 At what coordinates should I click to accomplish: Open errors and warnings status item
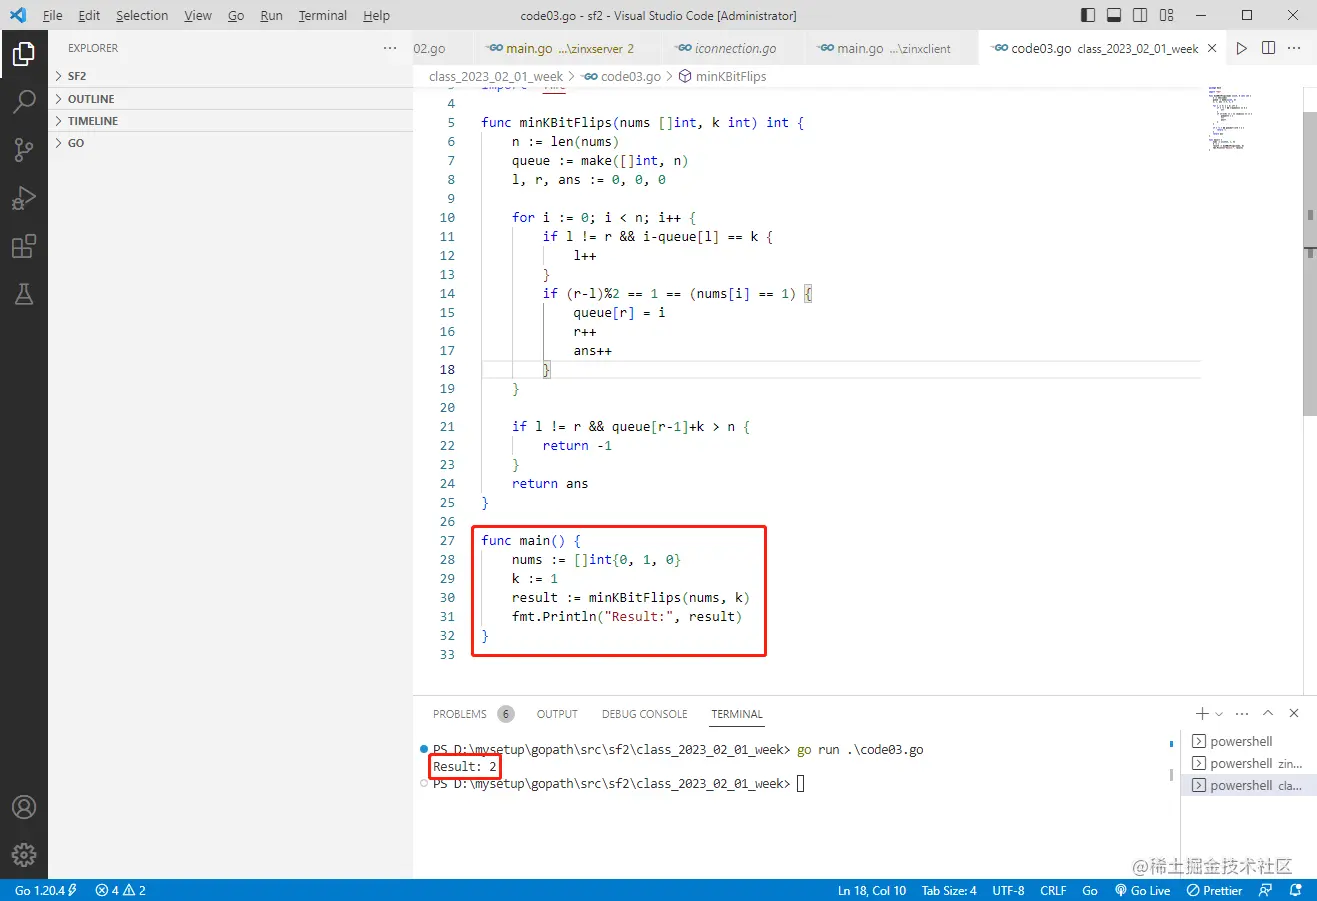pos(120,890)
